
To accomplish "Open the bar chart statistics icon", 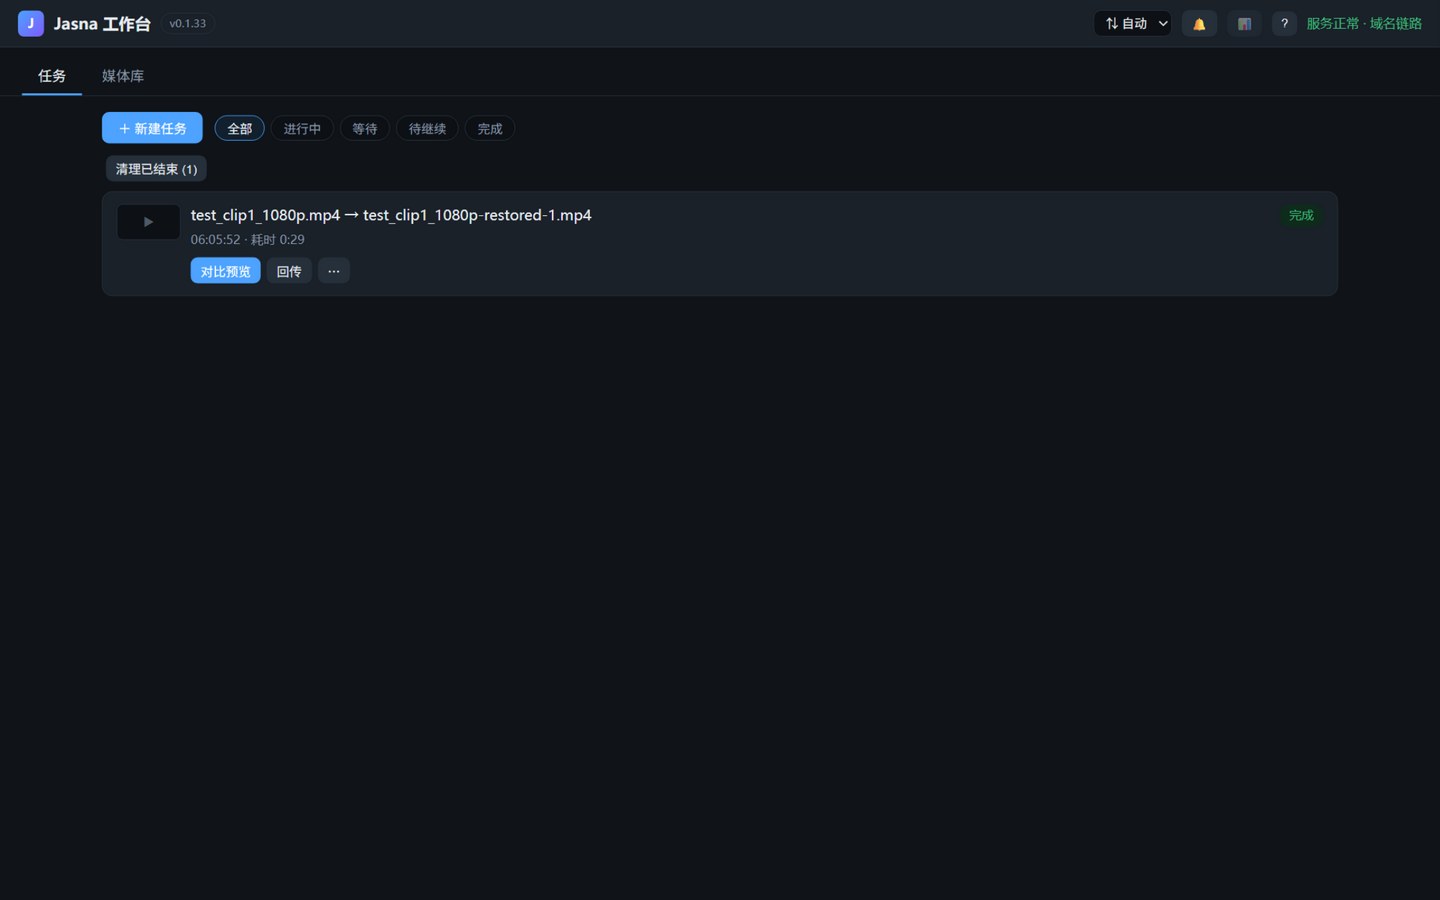I will click(x=1244, y=24).
